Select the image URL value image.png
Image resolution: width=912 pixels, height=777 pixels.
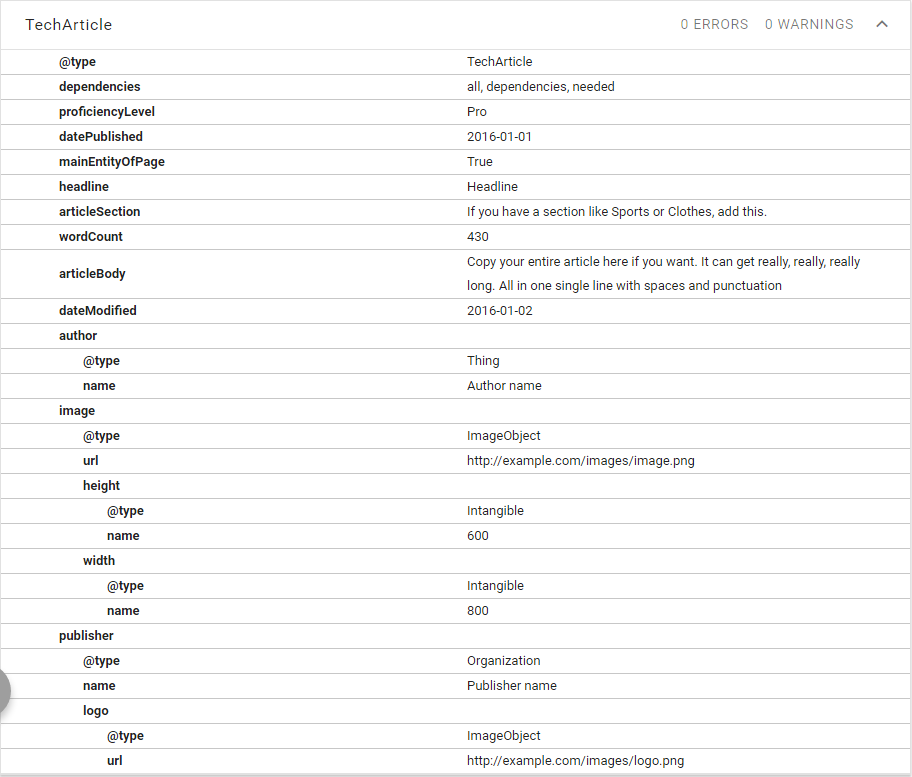(x=580, y=461)
